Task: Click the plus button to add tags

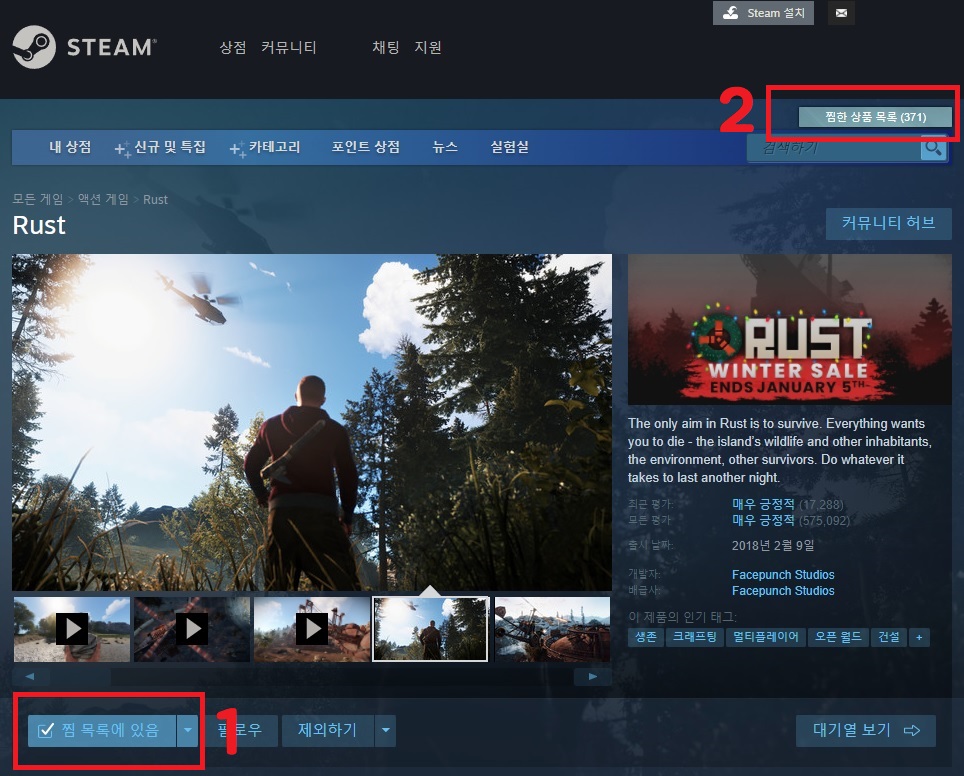Action: coord(919,637)
